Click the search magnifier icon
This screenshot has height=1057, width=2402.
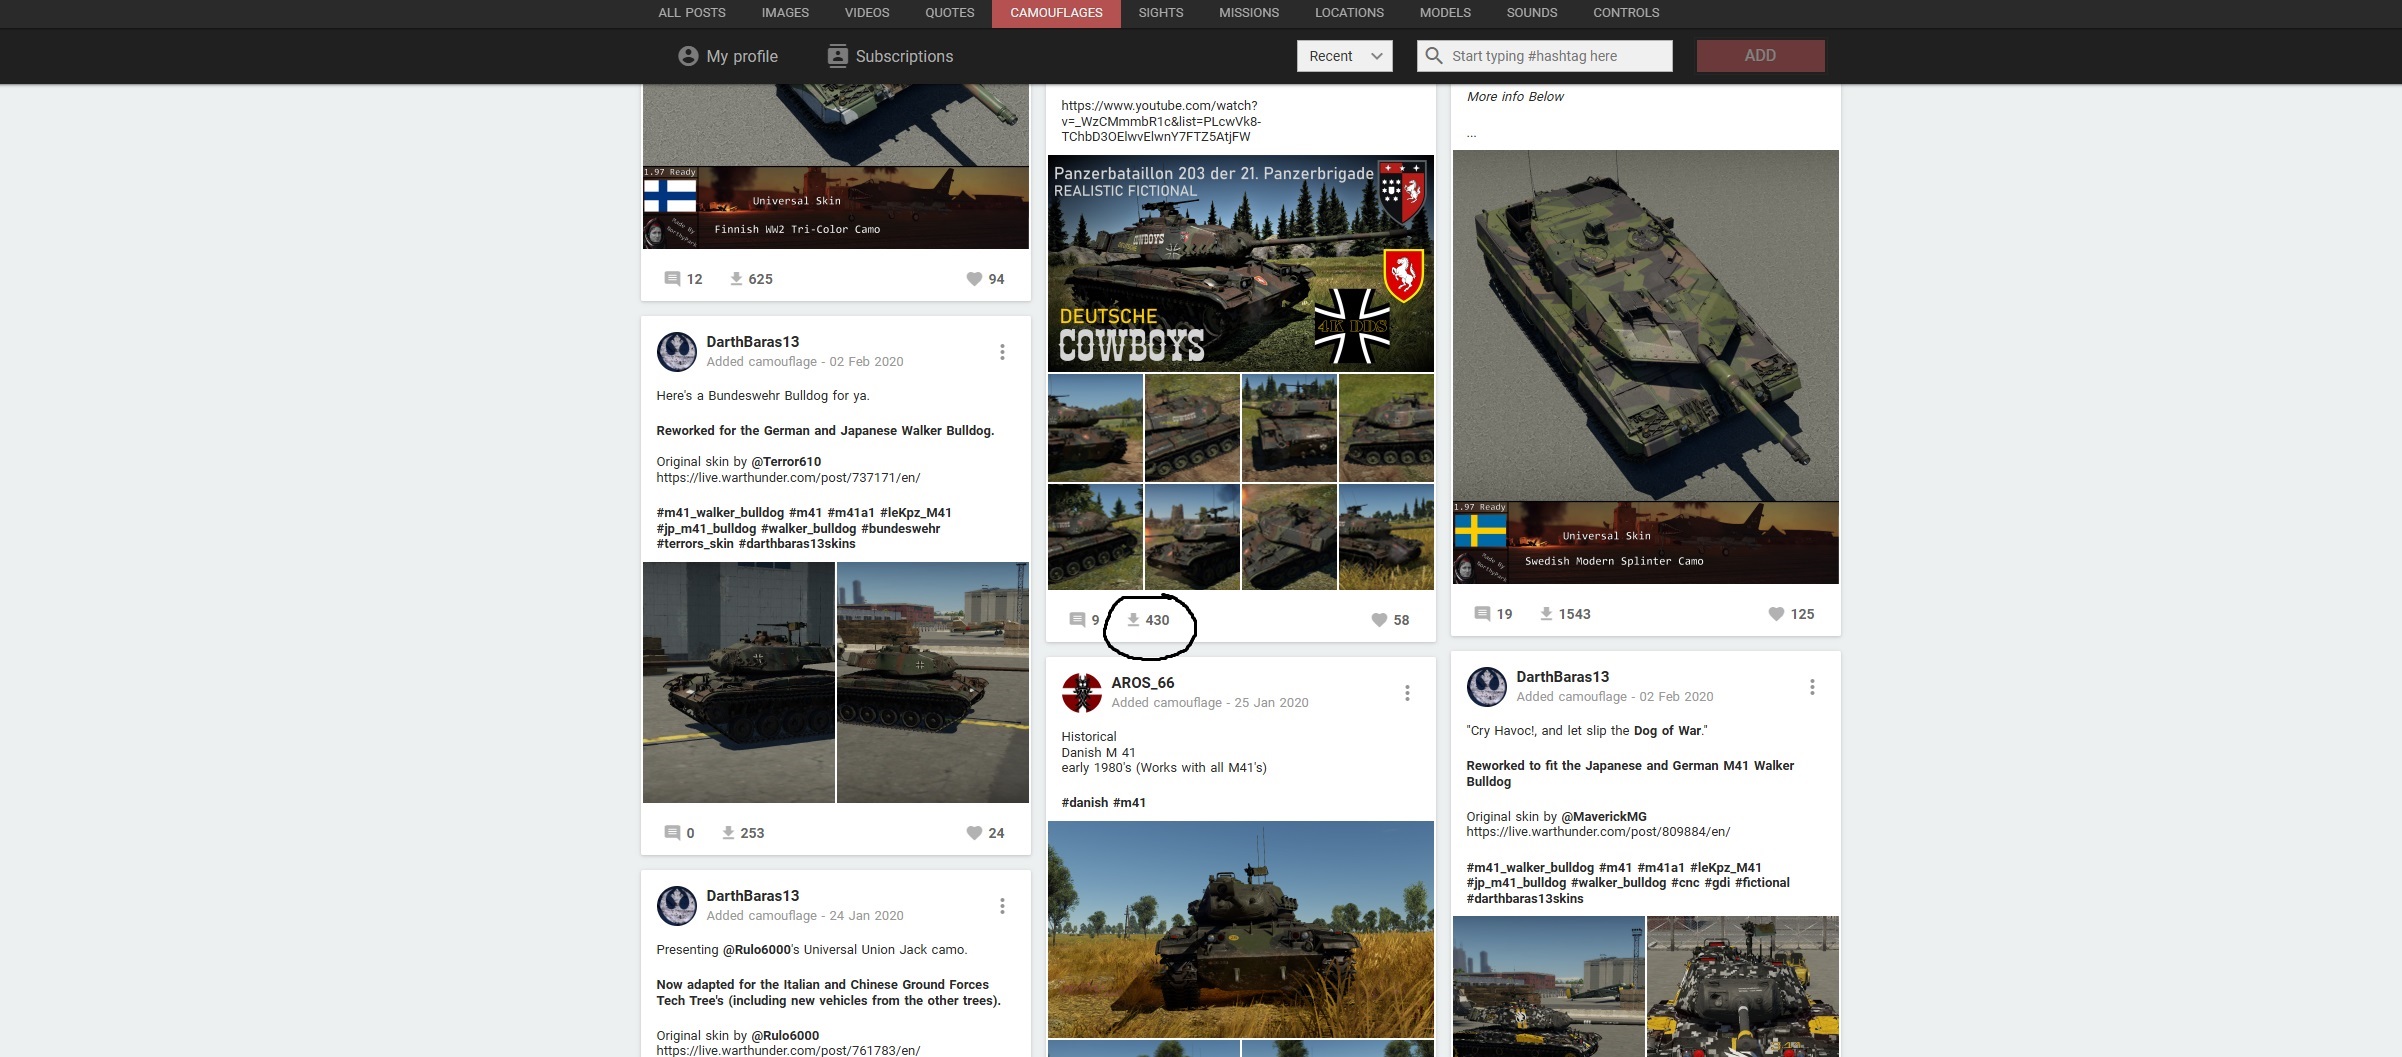click(1434, 56)
